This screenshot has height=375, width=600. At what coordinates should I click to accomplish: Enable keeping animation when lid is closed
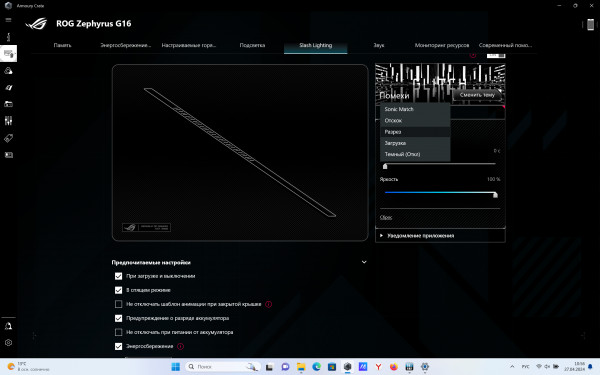click(x=119, y=304)
